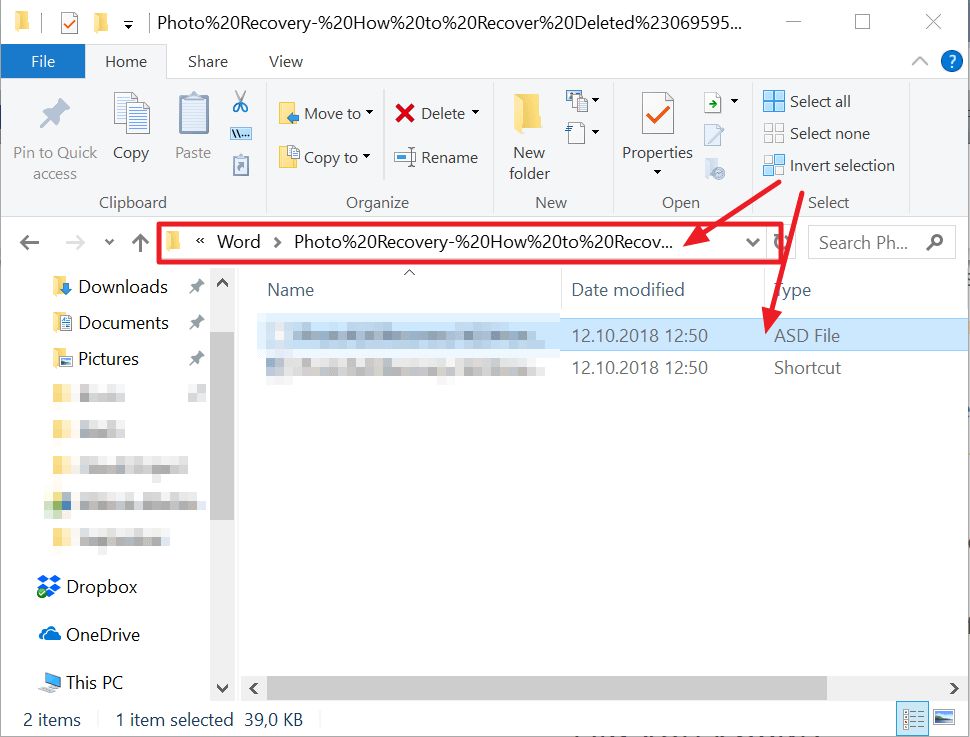
Task: Switch to the View ribbon tab
Action: pyautogui.click(x=285, y=61)
